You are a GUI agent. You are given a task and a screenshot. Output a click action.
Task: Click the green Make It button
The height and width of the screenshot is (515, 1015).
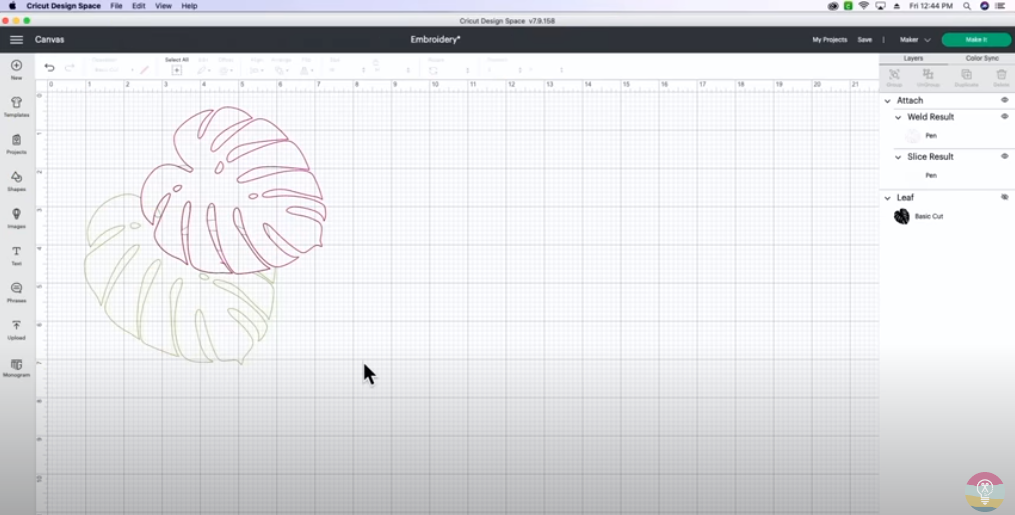(976, 39)
